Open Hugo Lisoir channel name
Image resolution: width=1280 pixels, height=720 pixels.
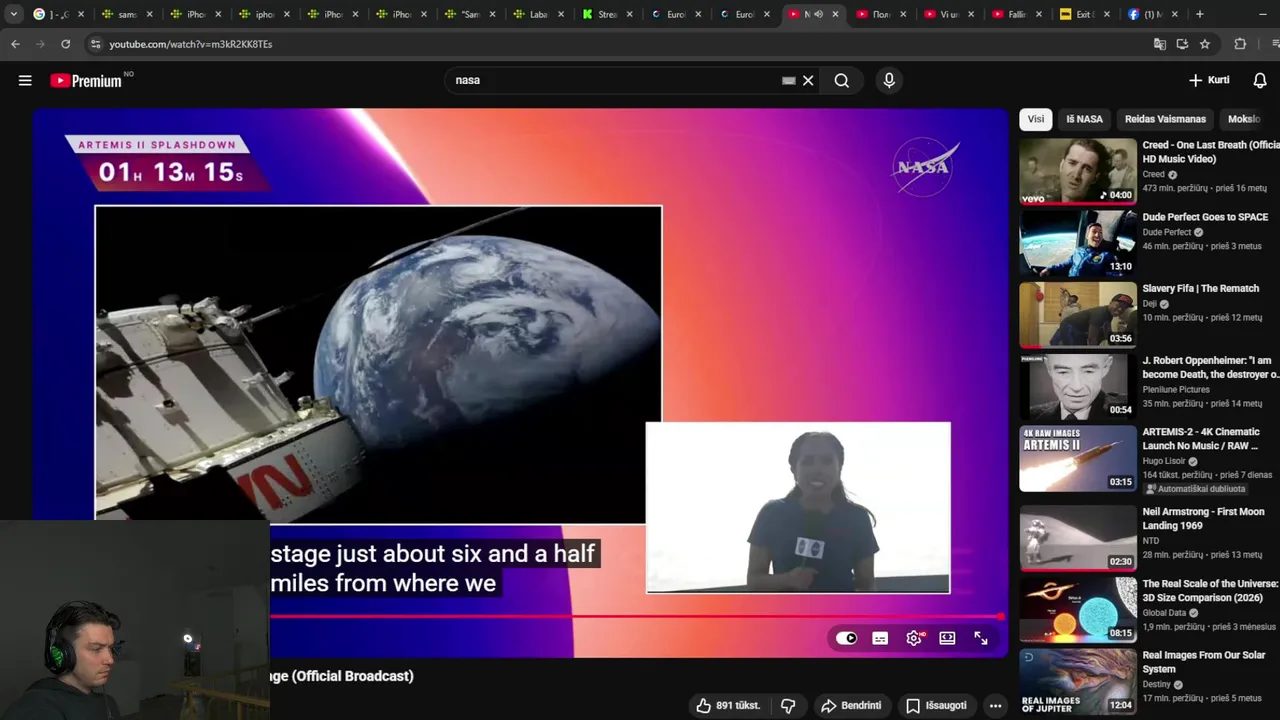tap(1164, 461)
